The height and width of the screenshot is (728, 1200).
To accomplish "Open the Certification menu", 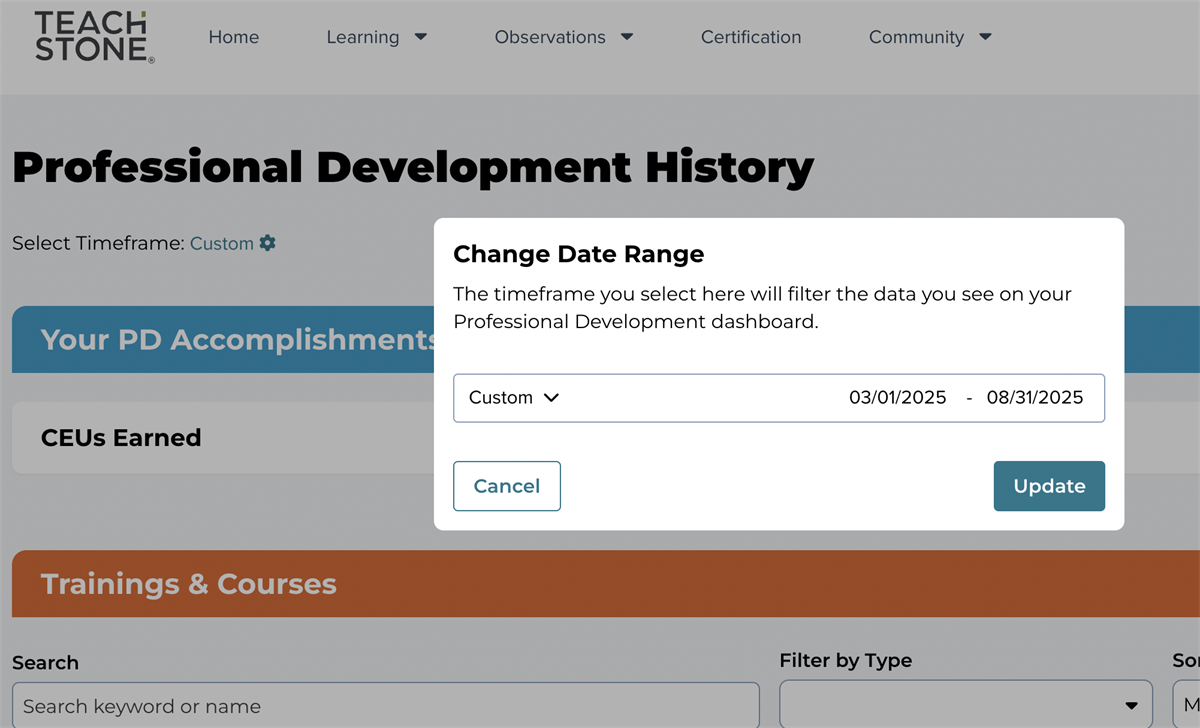I will [x=751, y=37].
